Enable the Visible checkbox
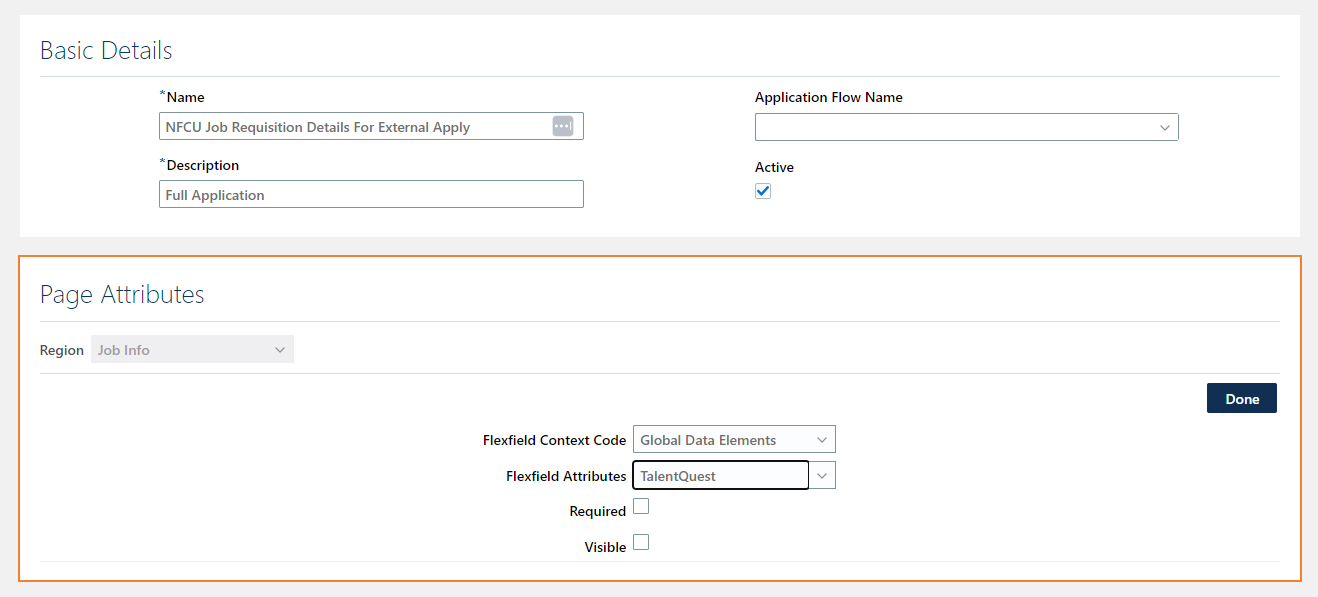 [x=641, y=541]
